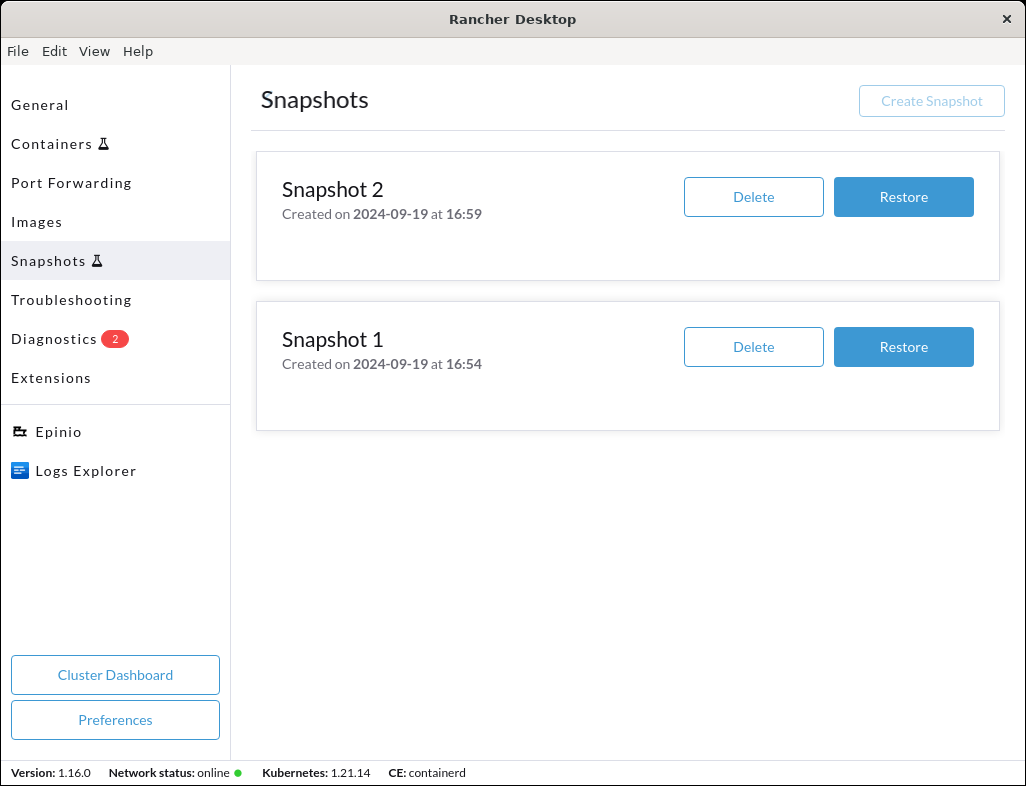Open the File menu

pyautogui.click(x=18, y=51)
